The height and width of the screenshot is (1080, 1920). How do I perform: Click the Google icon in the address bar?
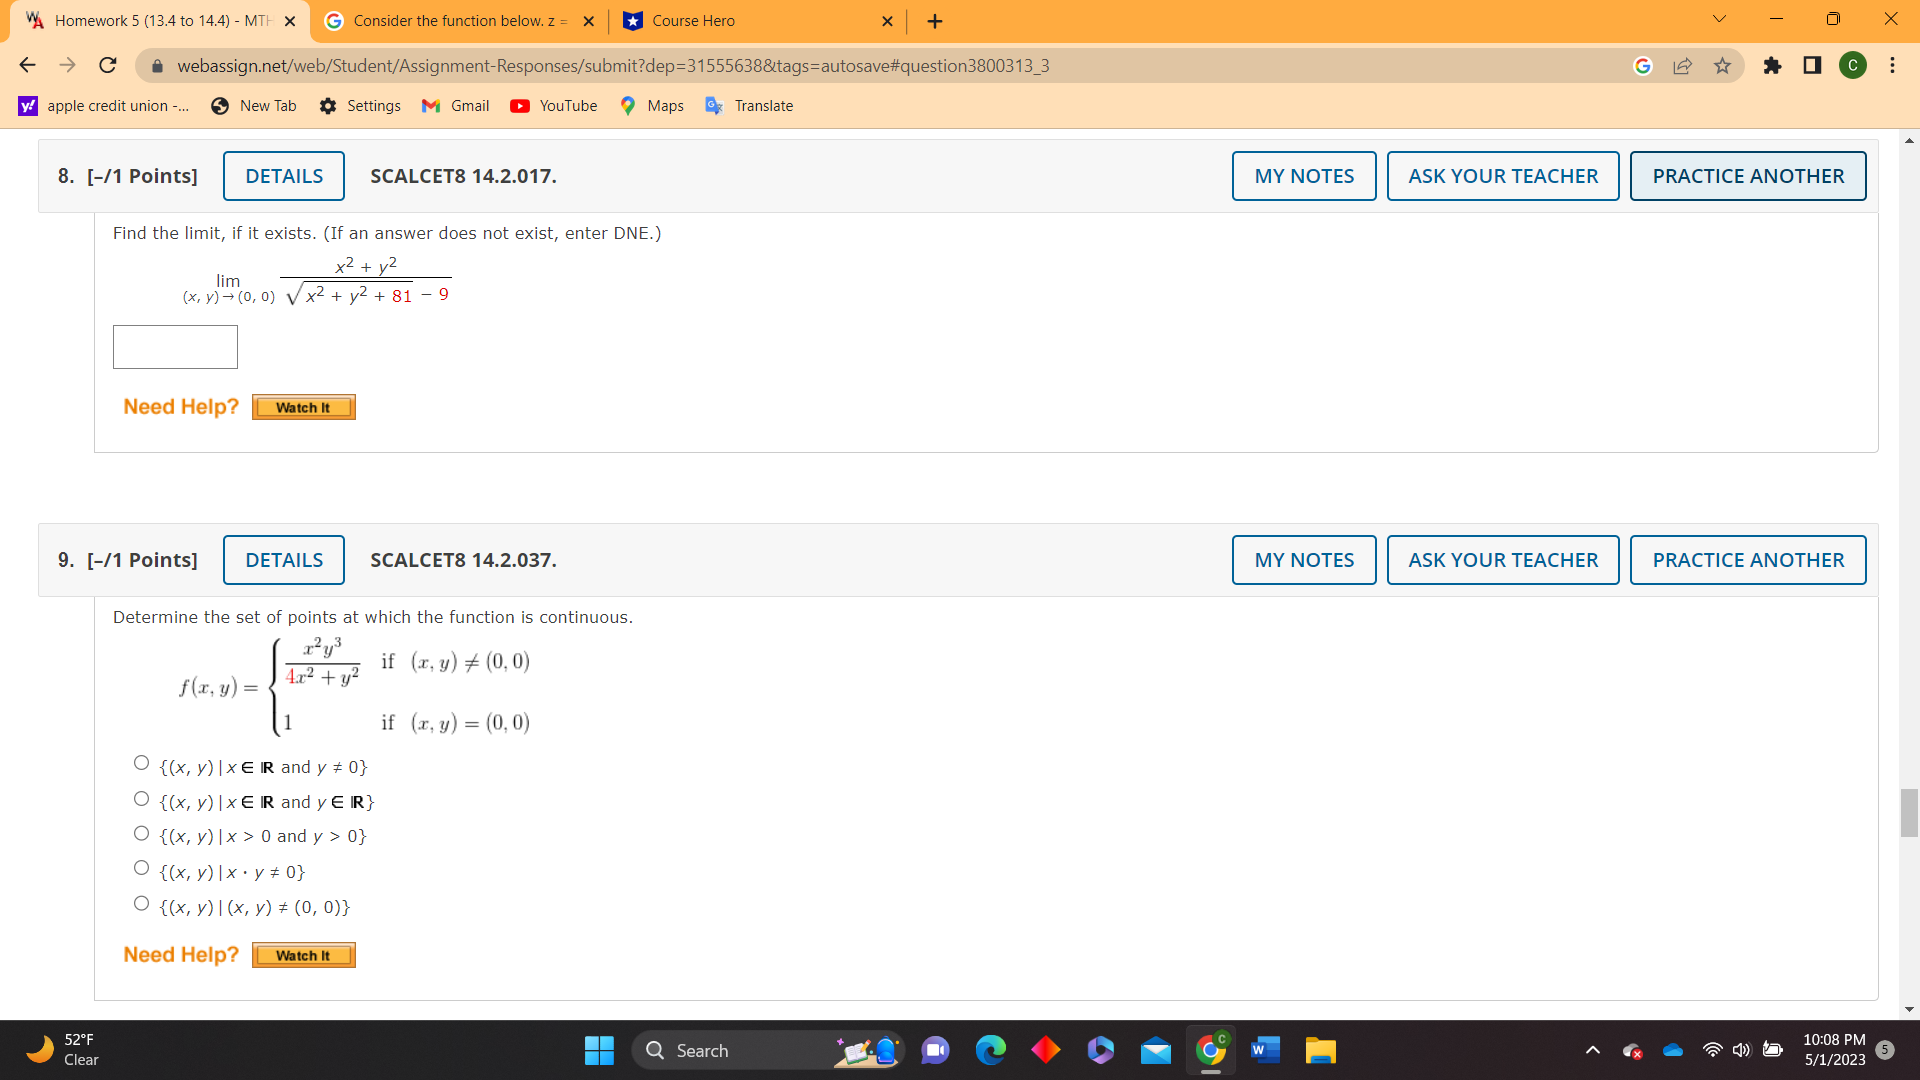tap(1642, 66)
